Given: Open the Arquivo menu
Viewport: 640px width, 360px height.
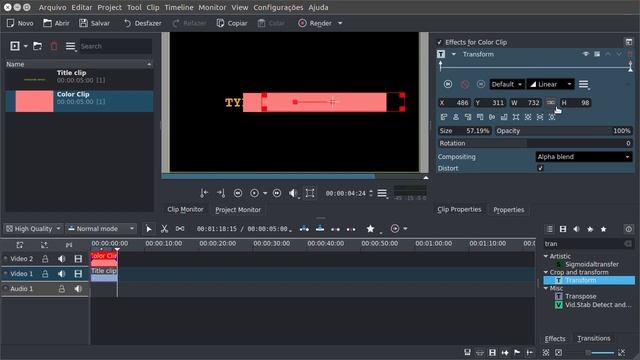Looking at the screenshot, I should point(52,7).
